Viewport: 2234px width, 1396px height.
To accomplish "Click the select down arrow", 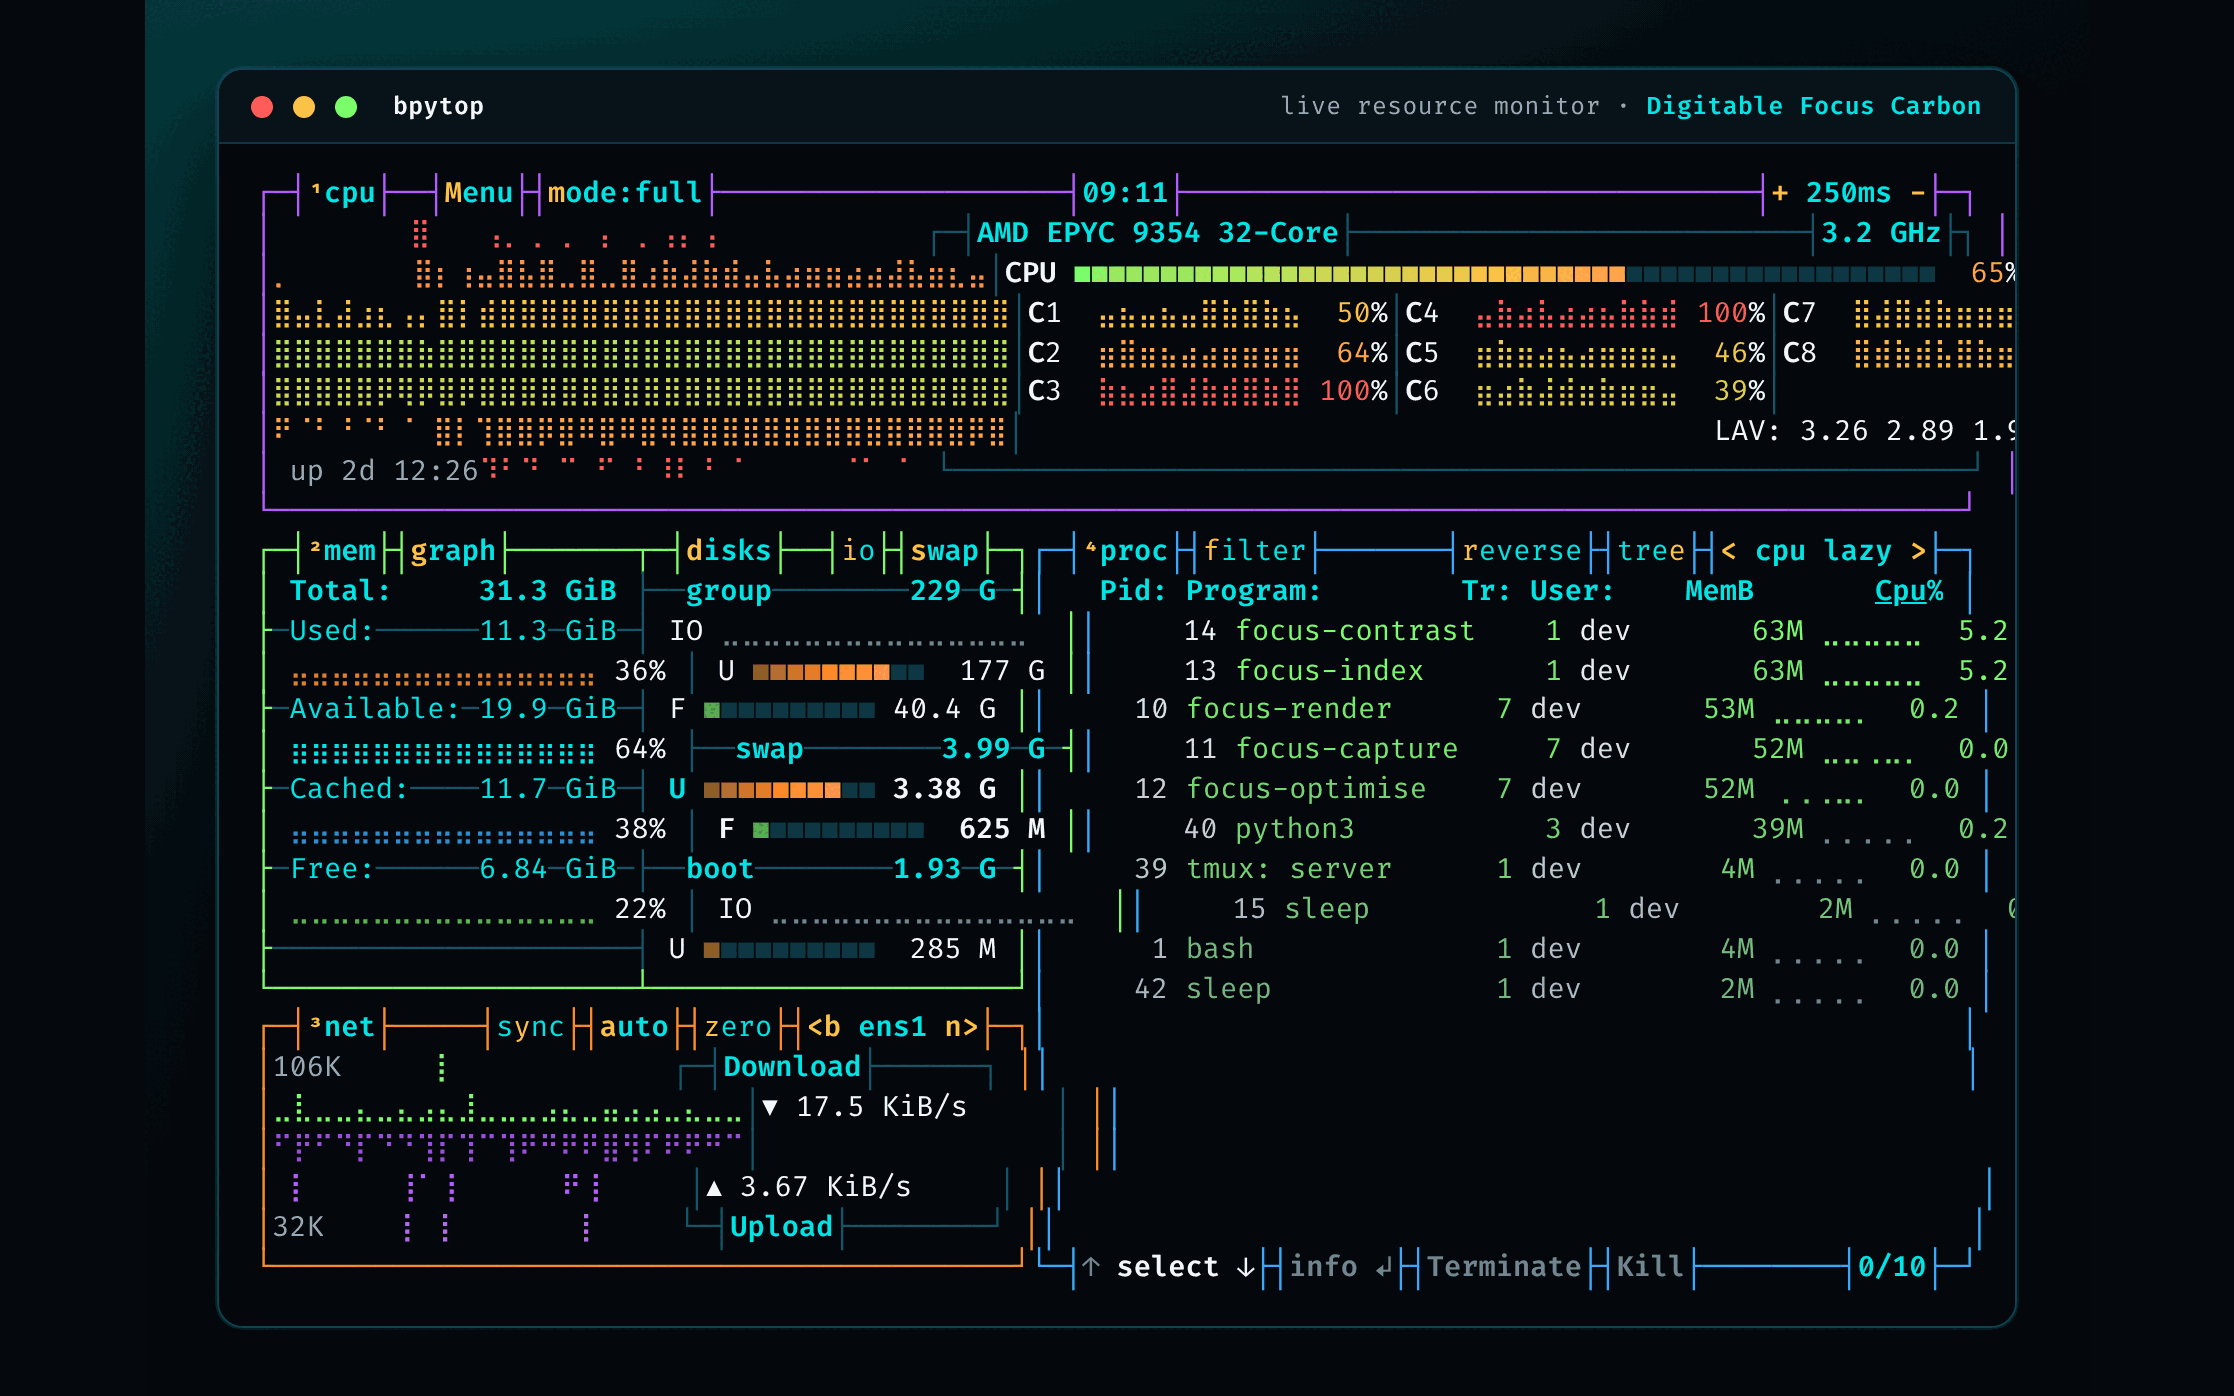I will click(x=1245, y=1266).
